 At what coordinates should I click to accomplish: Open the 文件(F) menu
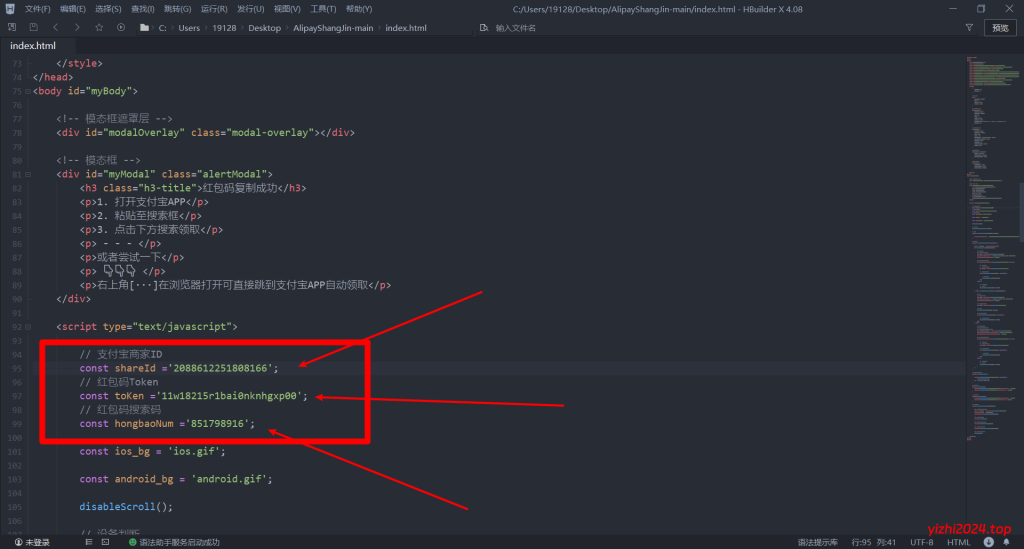(37, 8)
